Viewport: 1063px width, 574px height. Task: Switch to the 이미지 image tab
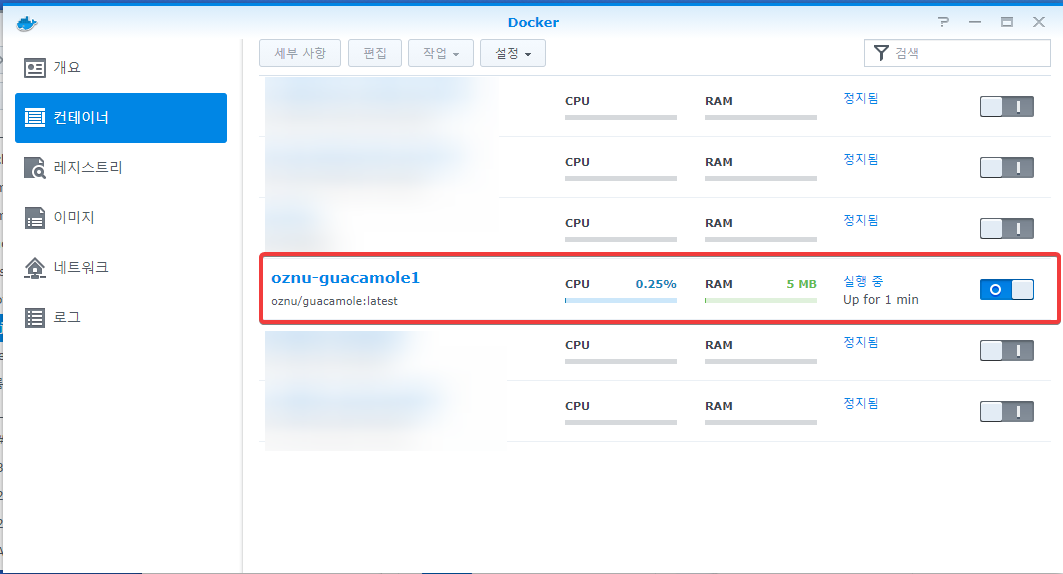[121, 218]
